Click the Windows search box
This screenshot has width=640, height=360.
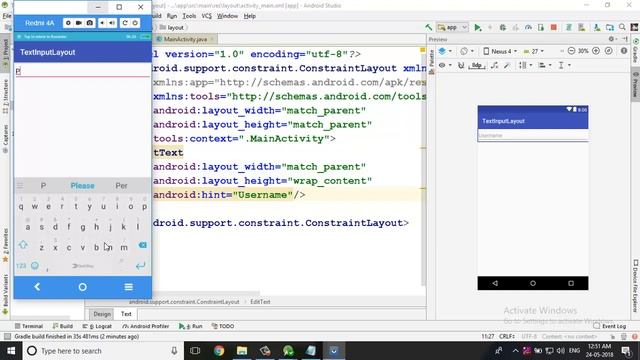102,351
